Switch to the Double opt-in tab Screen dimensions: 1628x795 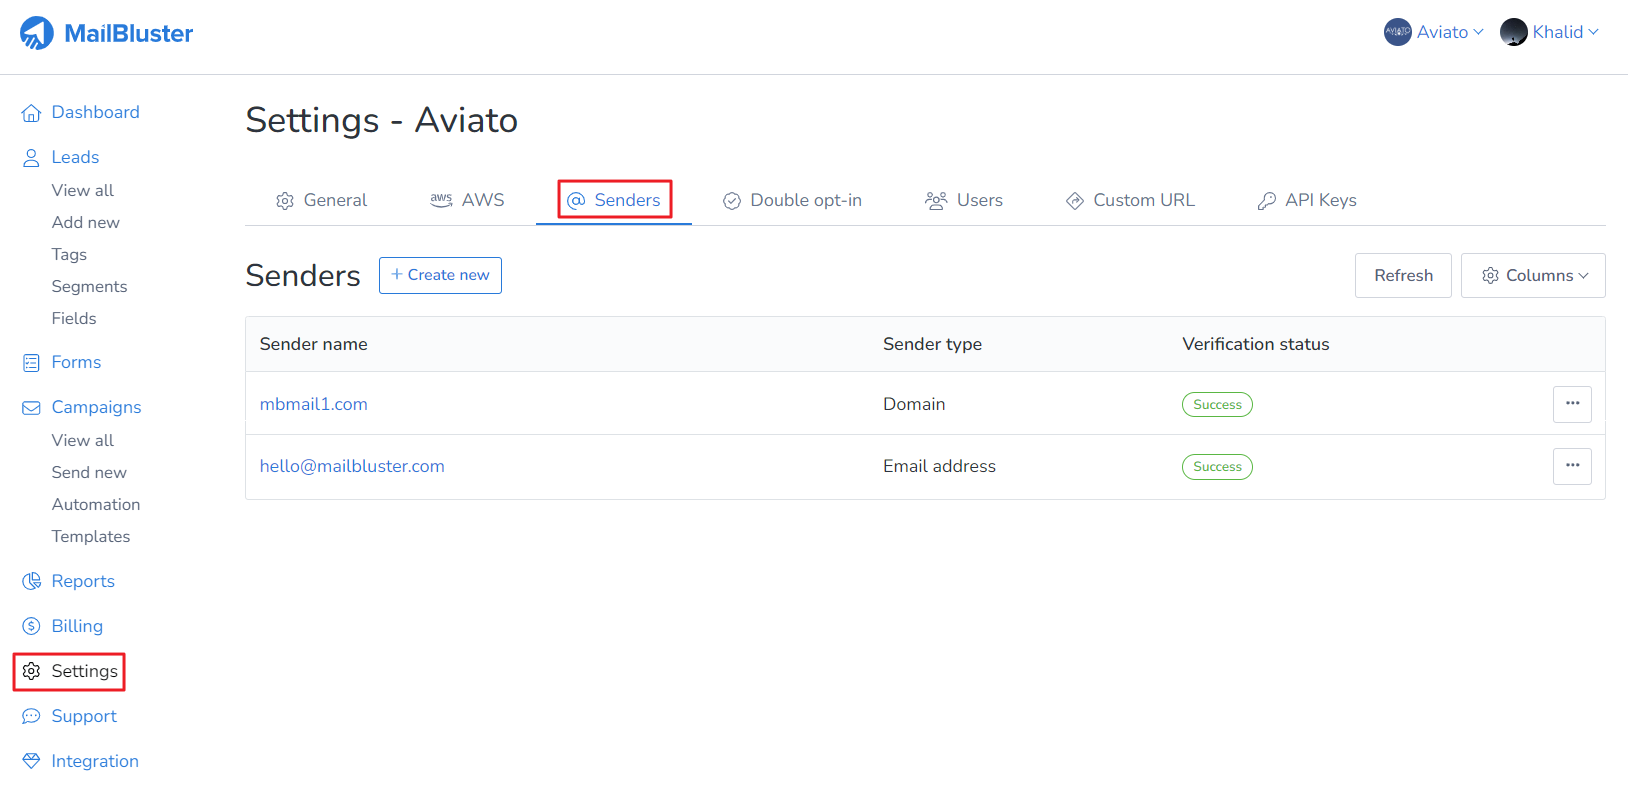click(x=792, y=200)
